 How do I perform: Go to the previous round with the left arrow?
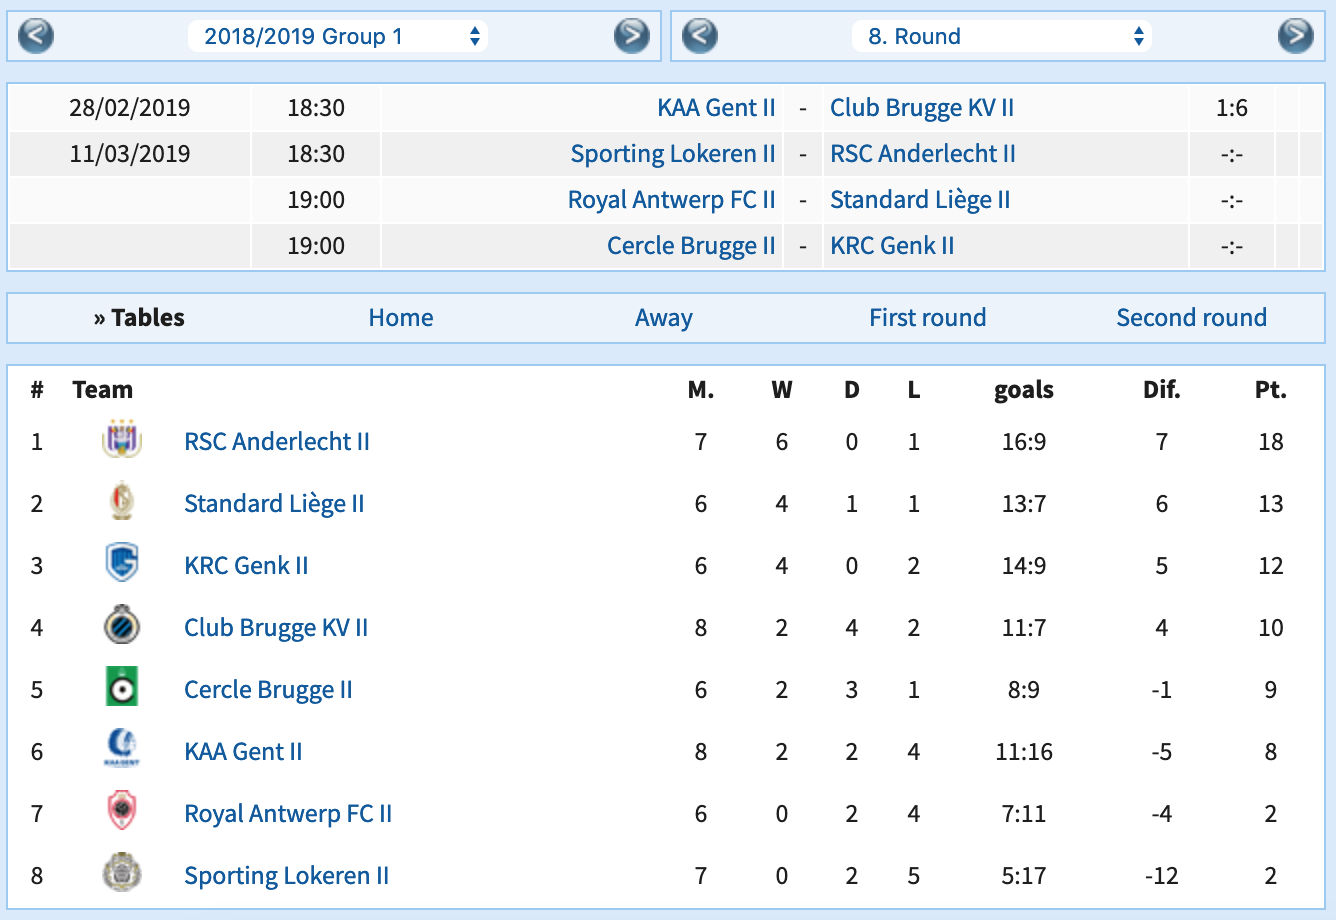(700, 37)
